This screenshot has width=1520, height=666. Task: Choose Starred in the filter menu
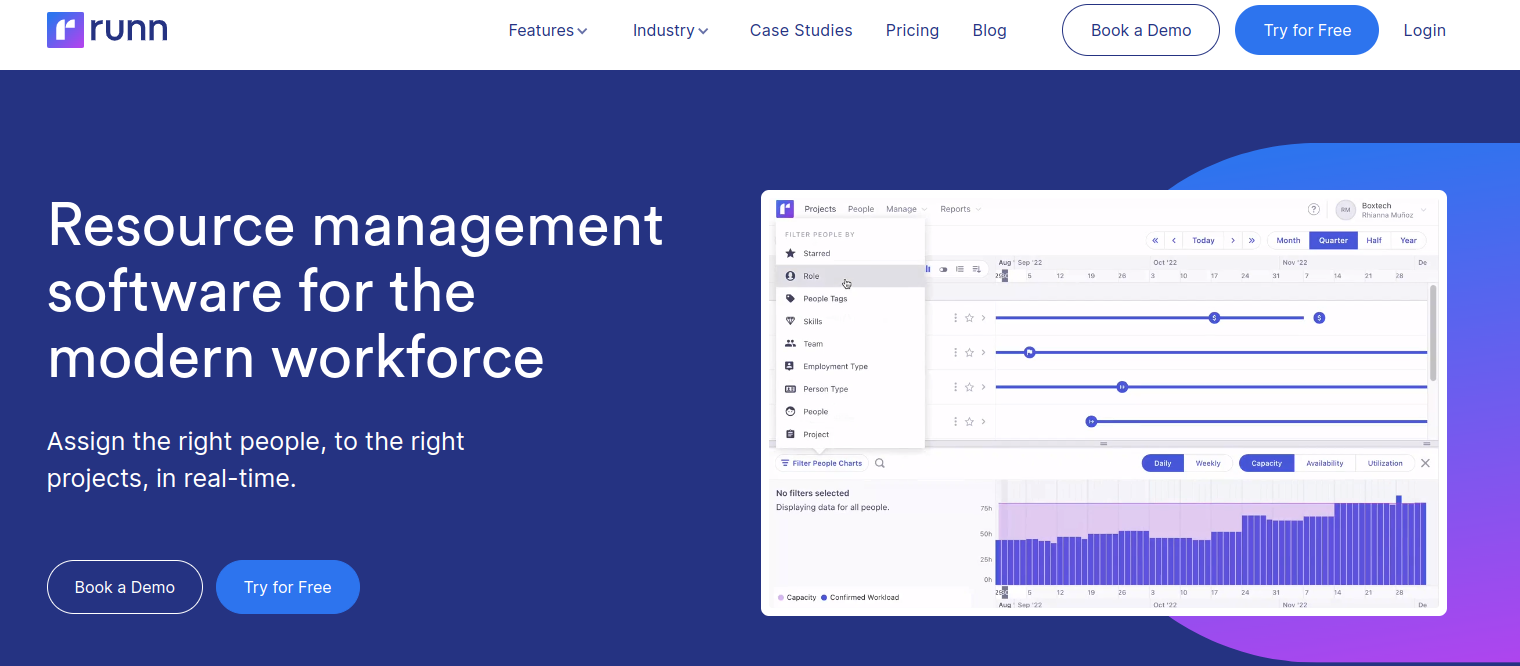coord(850,253)
